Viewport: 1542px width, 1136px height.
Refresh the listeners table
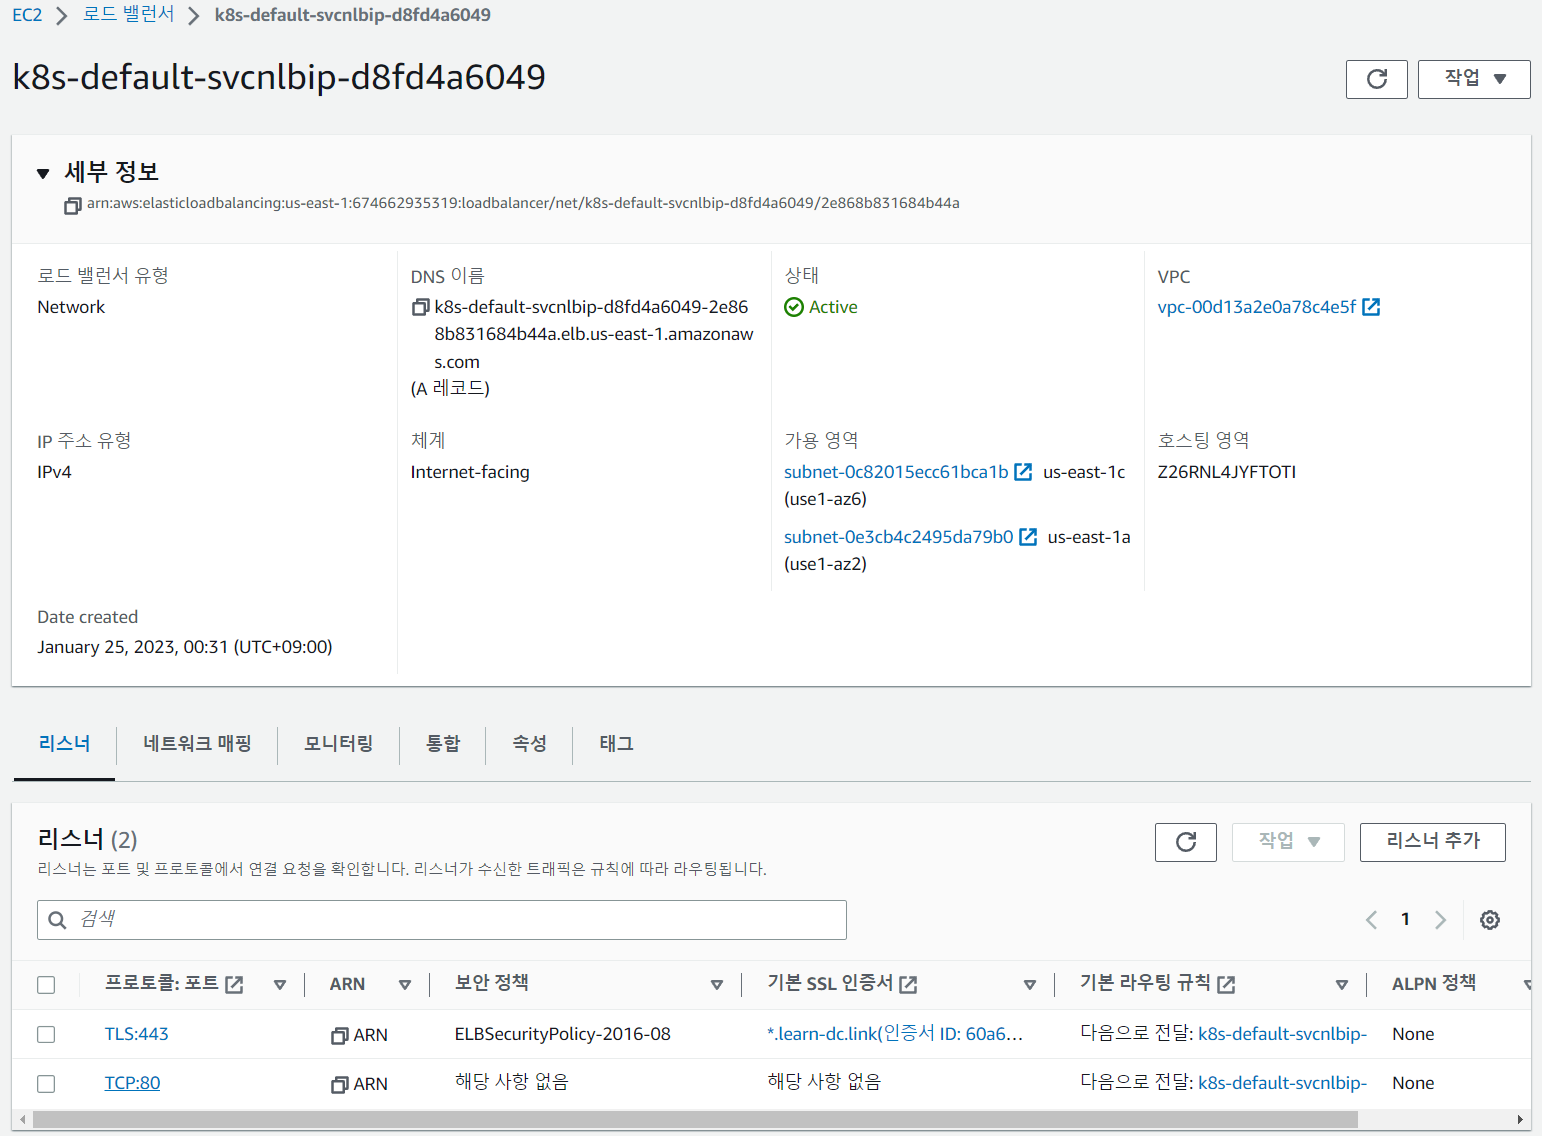1185,842
